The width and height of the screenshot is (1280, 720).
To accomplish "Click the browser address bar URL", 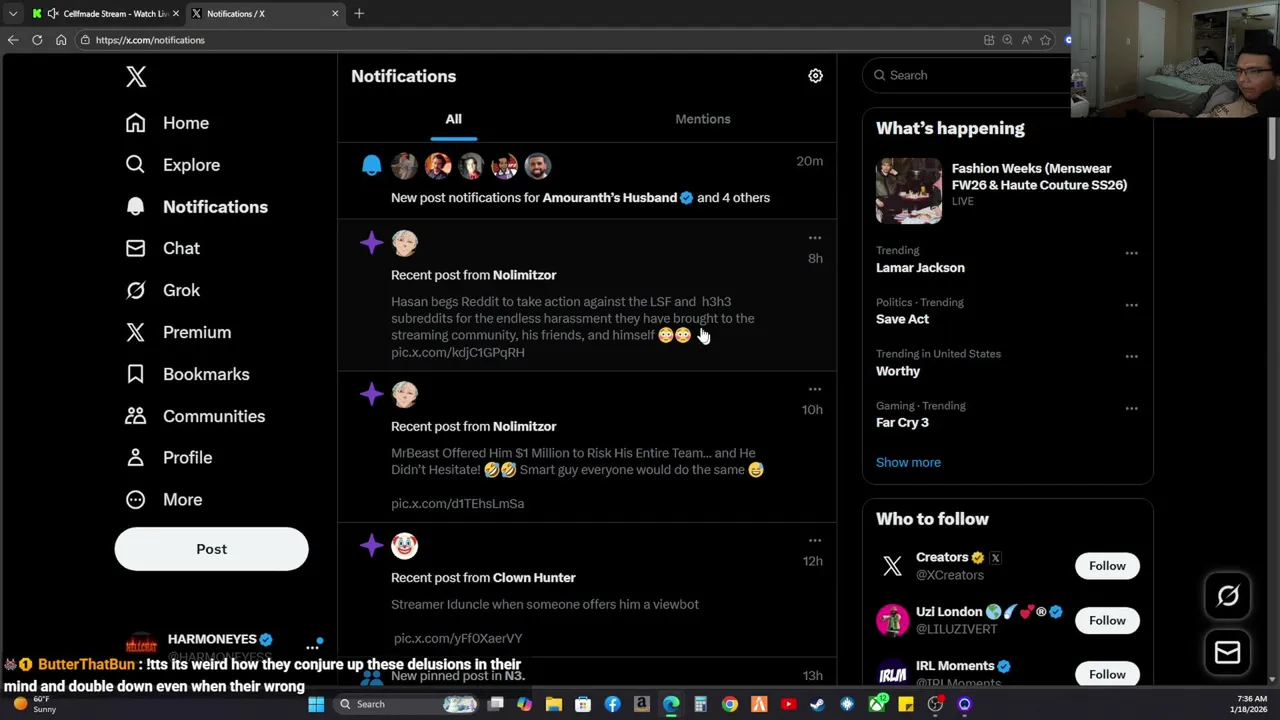I will (x=150, y=40).
